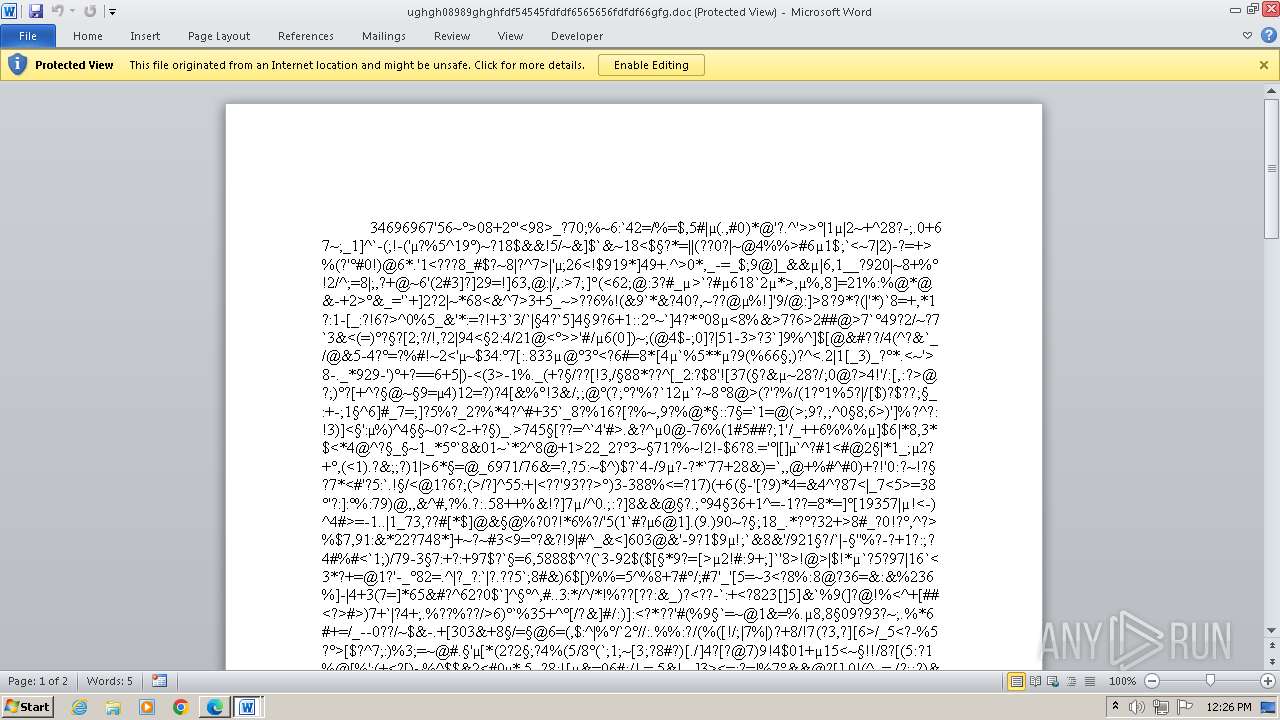Open the Developer tab
The image size is (1280, 720).
pyautogui.click(x=577, y=36)
